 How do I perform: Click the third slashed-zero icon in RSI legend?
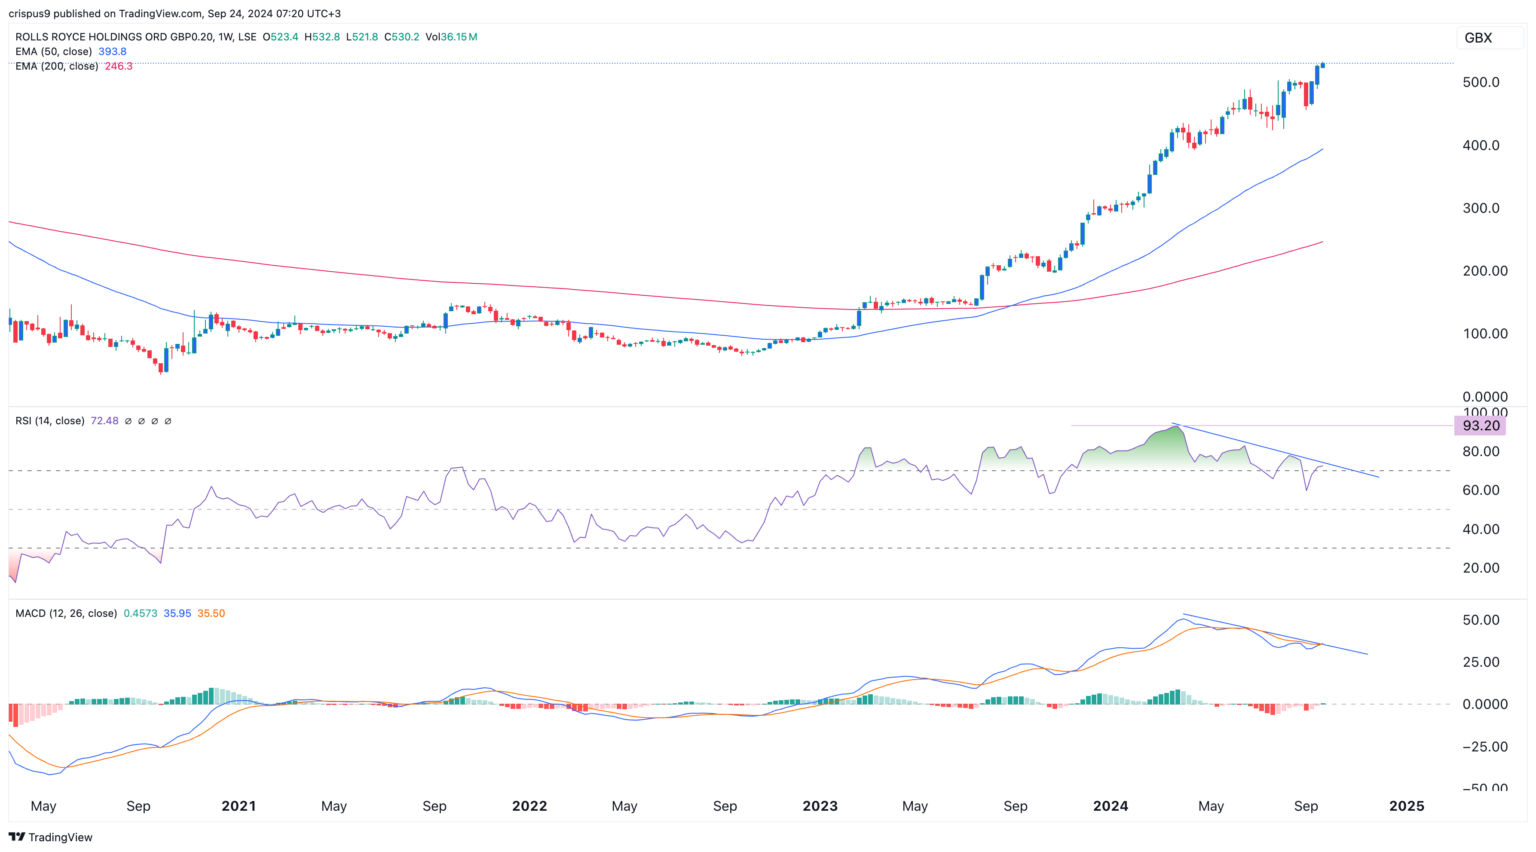coord(154,420)
